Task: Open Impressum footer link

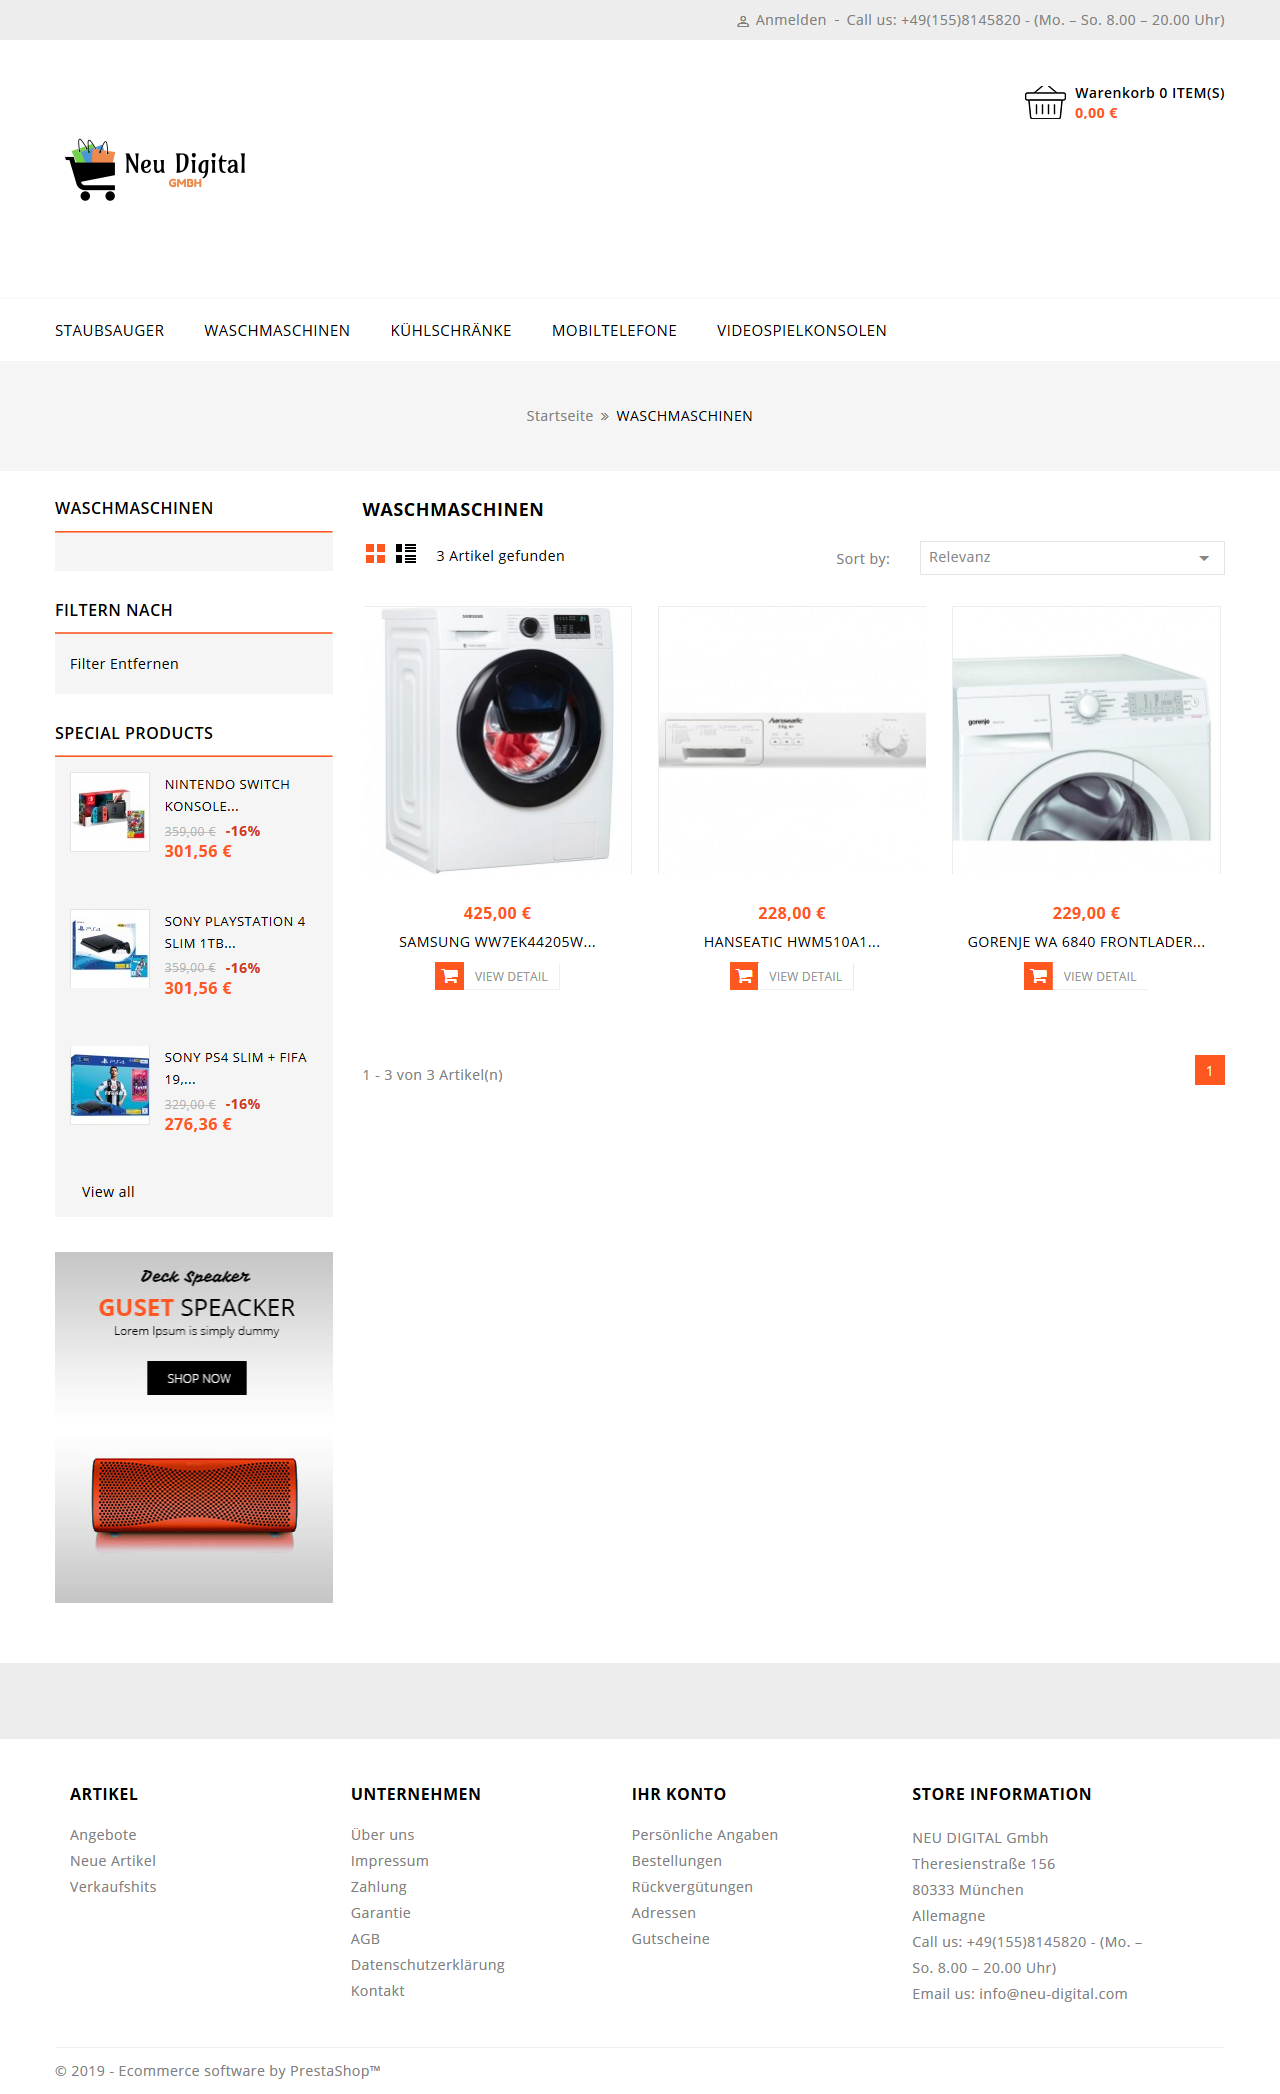Action: click(390, 1861)
